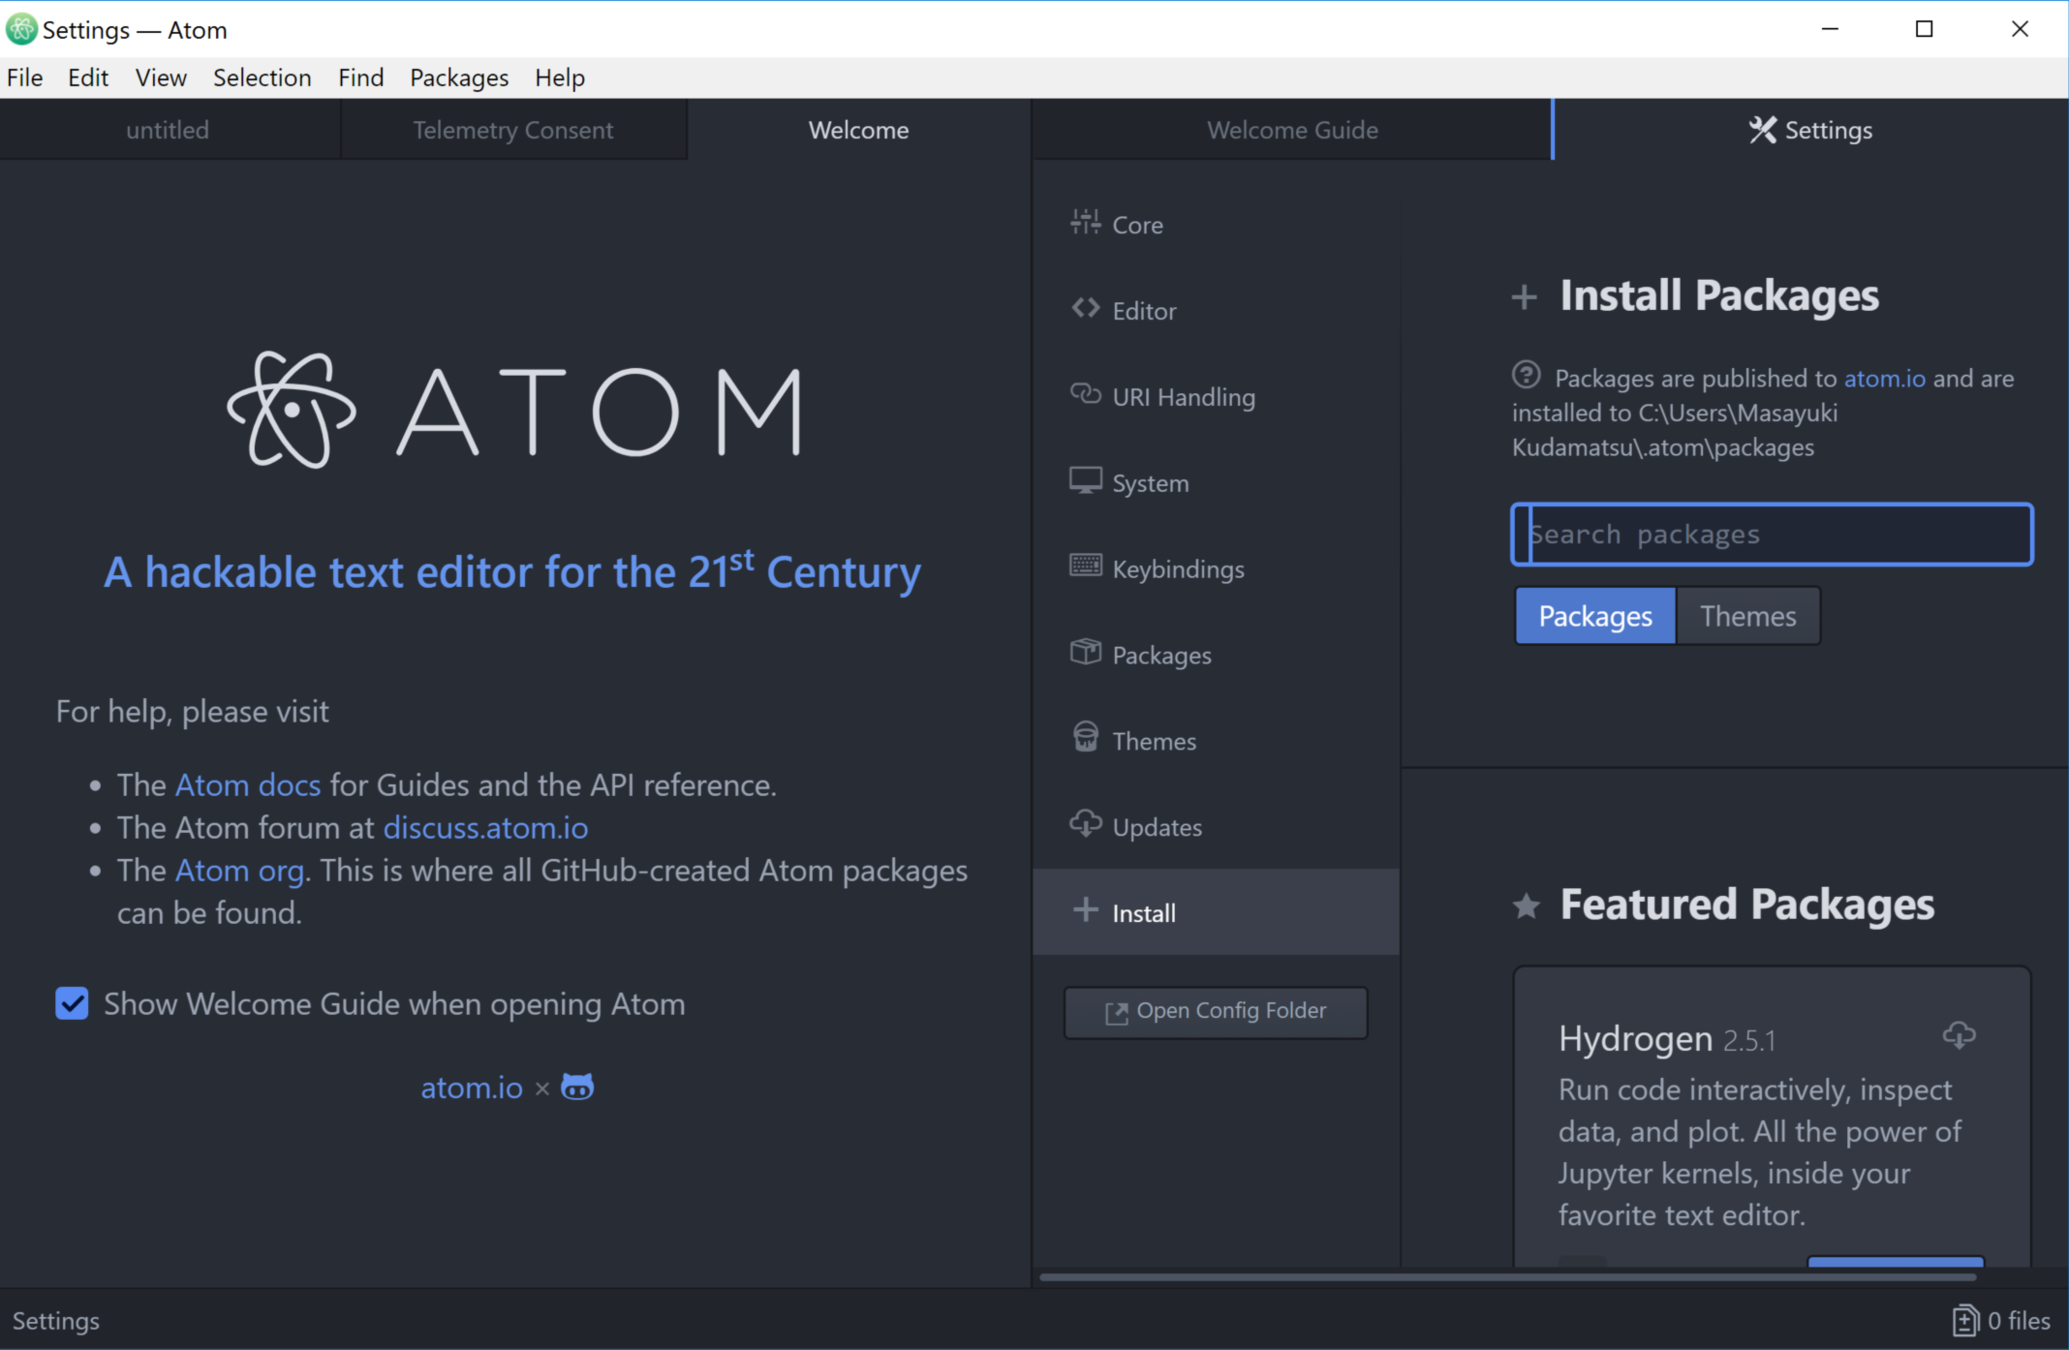Click the Packages box icon in sidebar
This screenshot has height=1350, width=2069.
(1085, 652)
